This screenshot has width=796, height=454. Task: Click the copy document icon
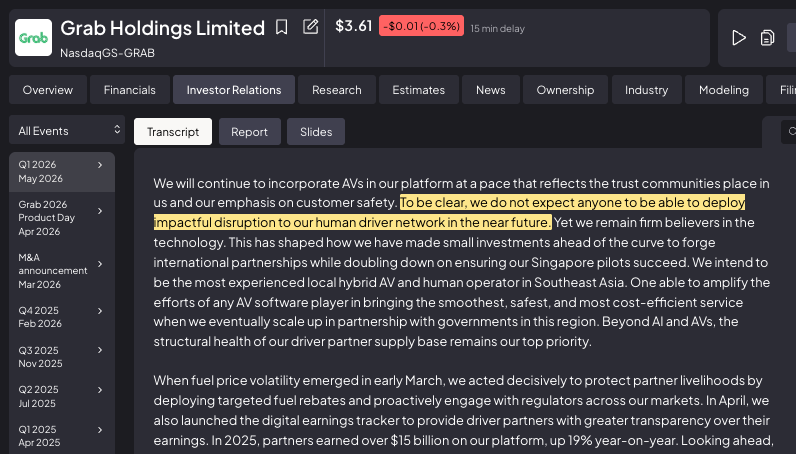pyautogui.click(x=767, y=38)
